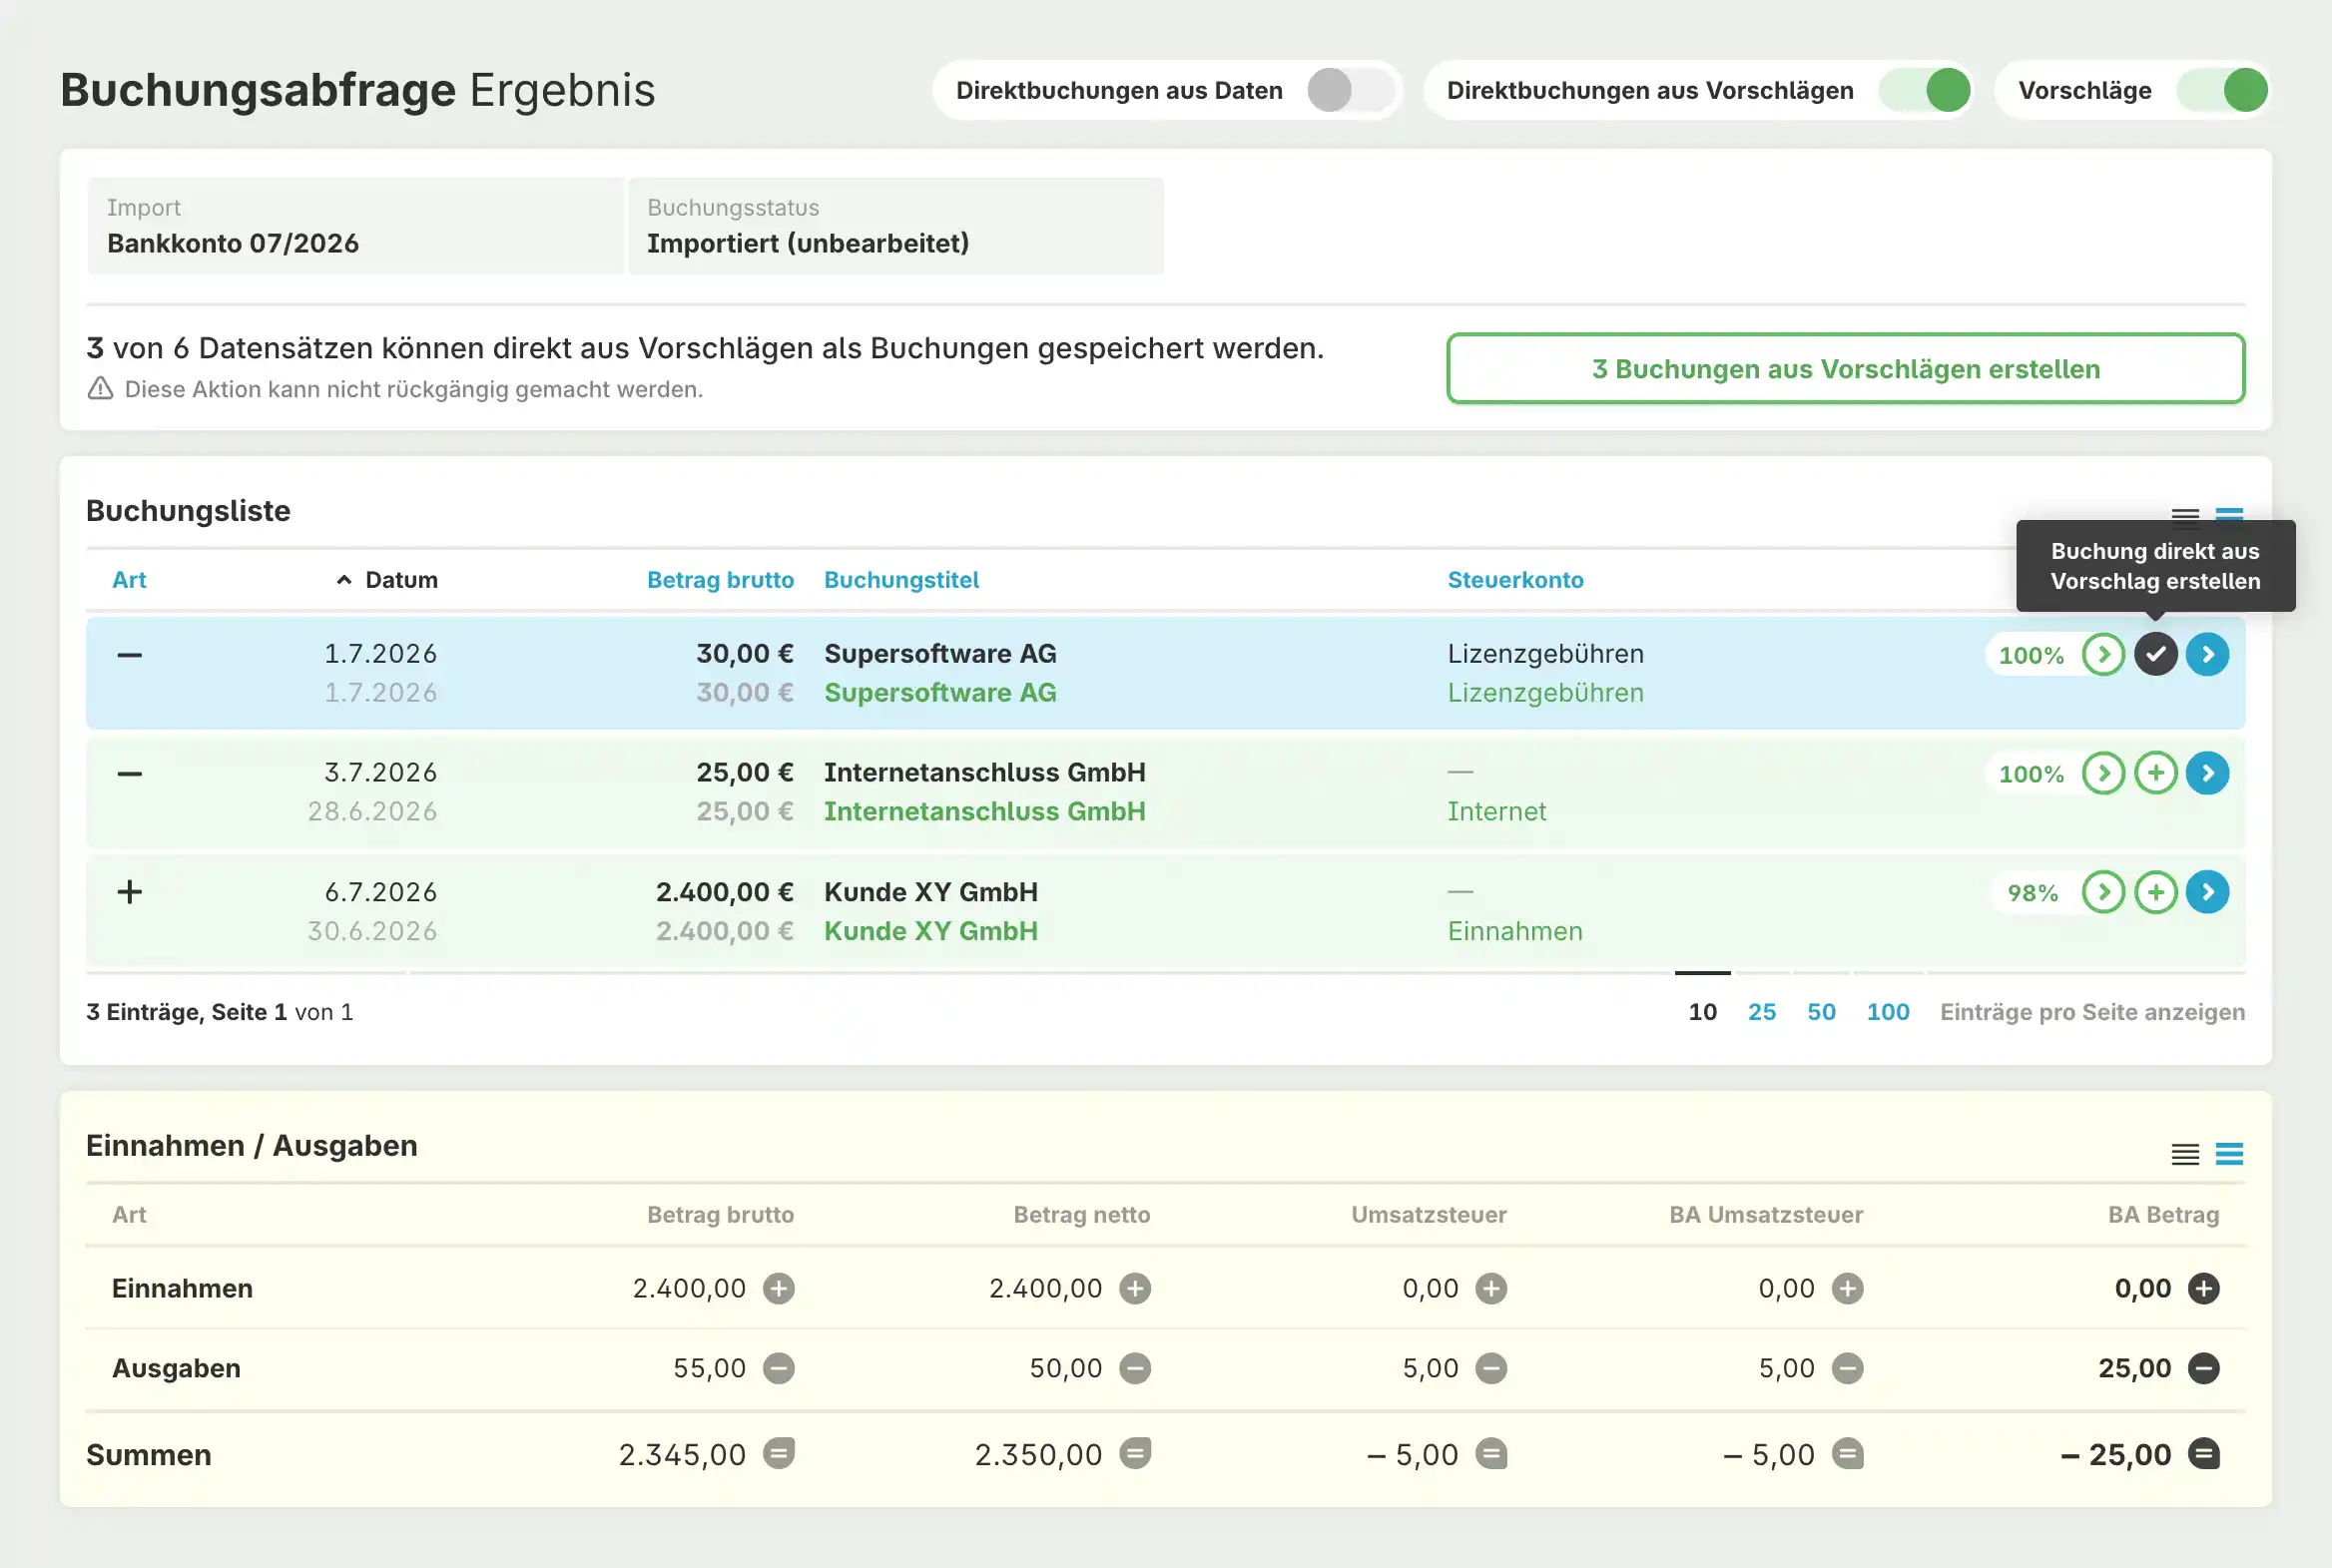
Task: Open the Kunde XY GmbH entry via blue chevron
Action: click(2207, 892)
